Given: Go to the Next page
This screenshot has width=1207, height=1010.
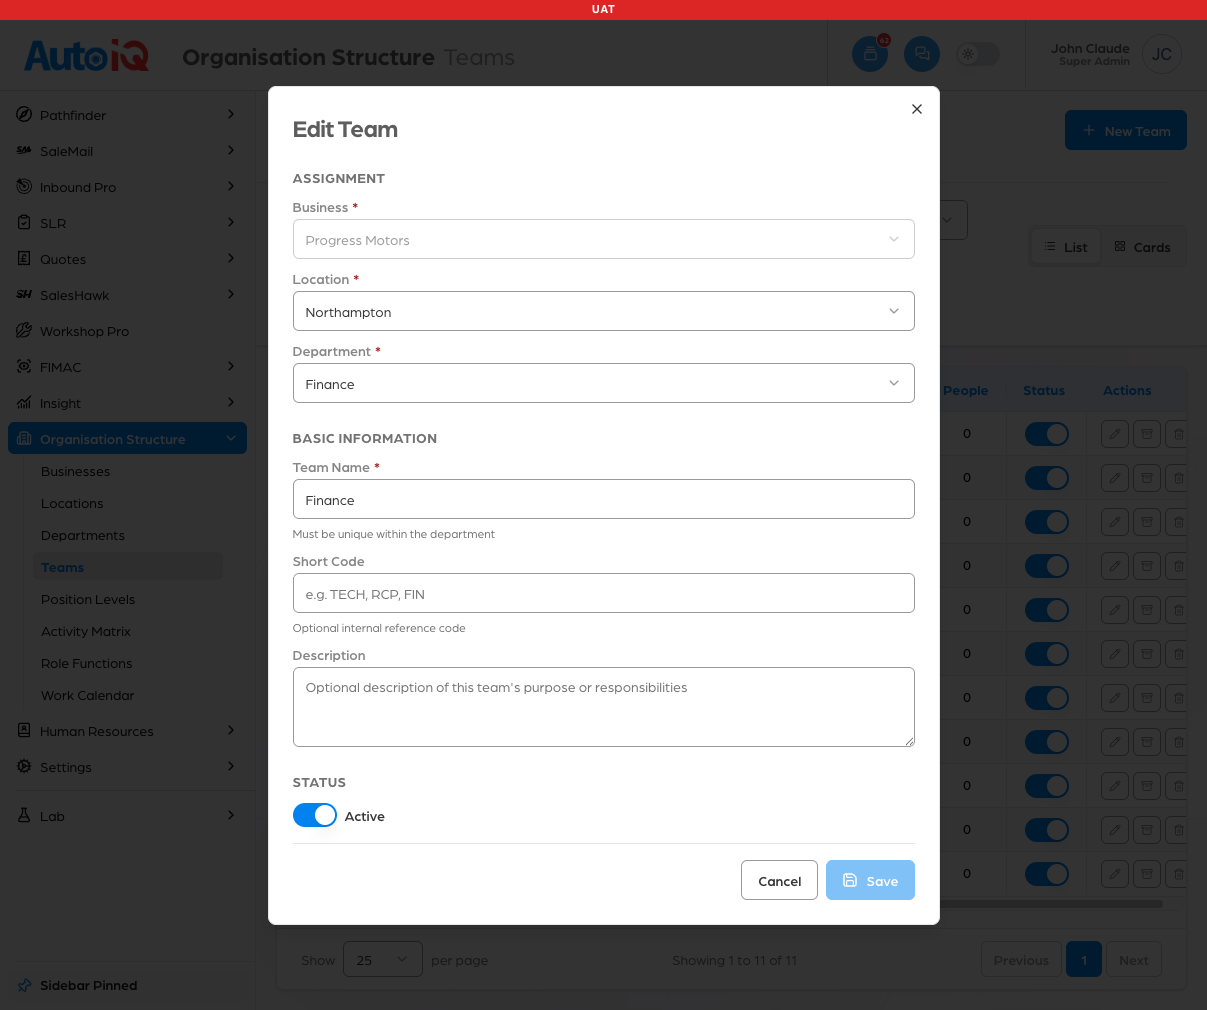Looking at the screenshot, I should [1134, 960].
